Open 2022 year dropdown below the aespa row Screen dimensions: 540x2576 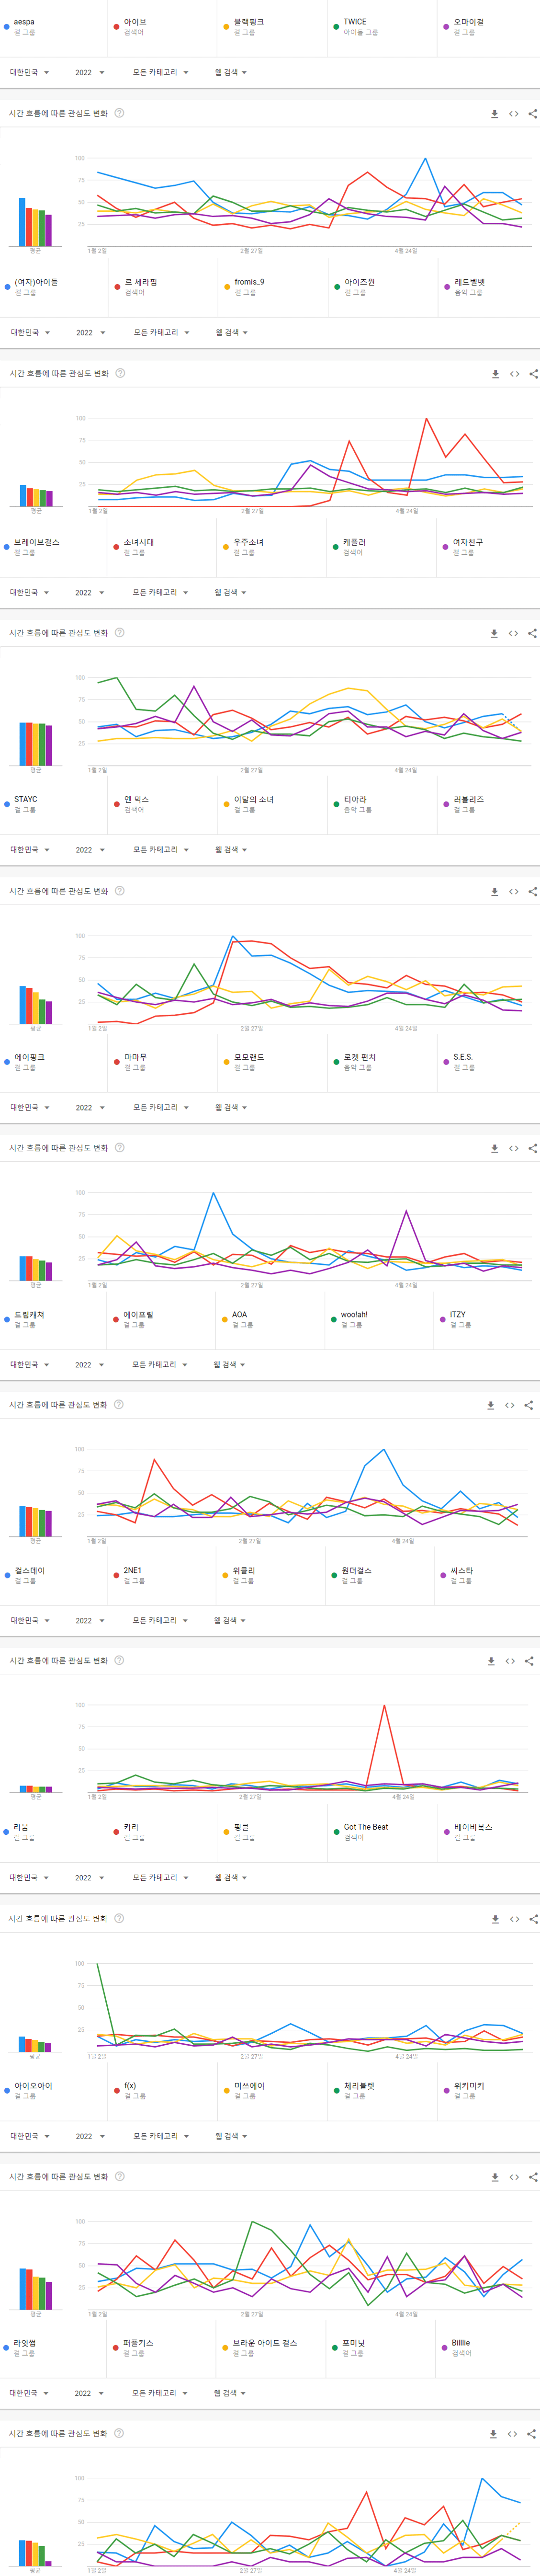(90, 73)
